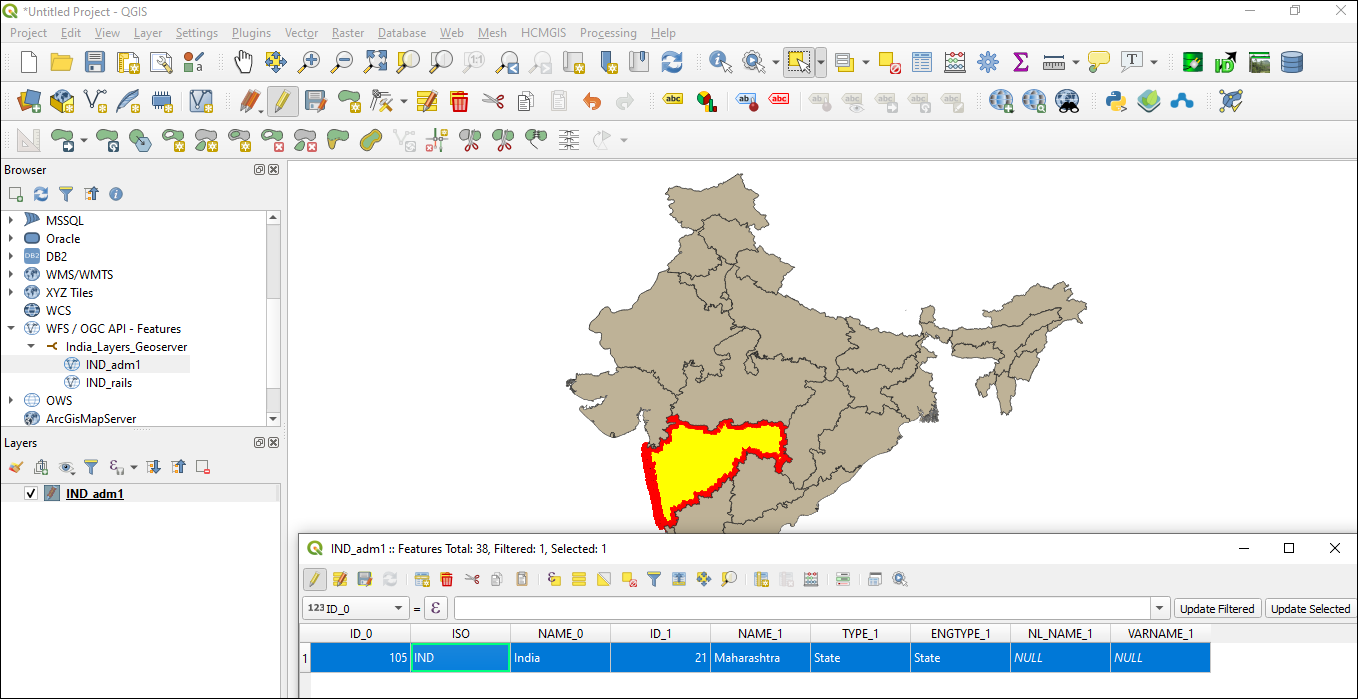The height and width of the screenshot is (699, 1358).
Task: Collapse India_Layers_Geoserver connection
Action: coord(30,347)
